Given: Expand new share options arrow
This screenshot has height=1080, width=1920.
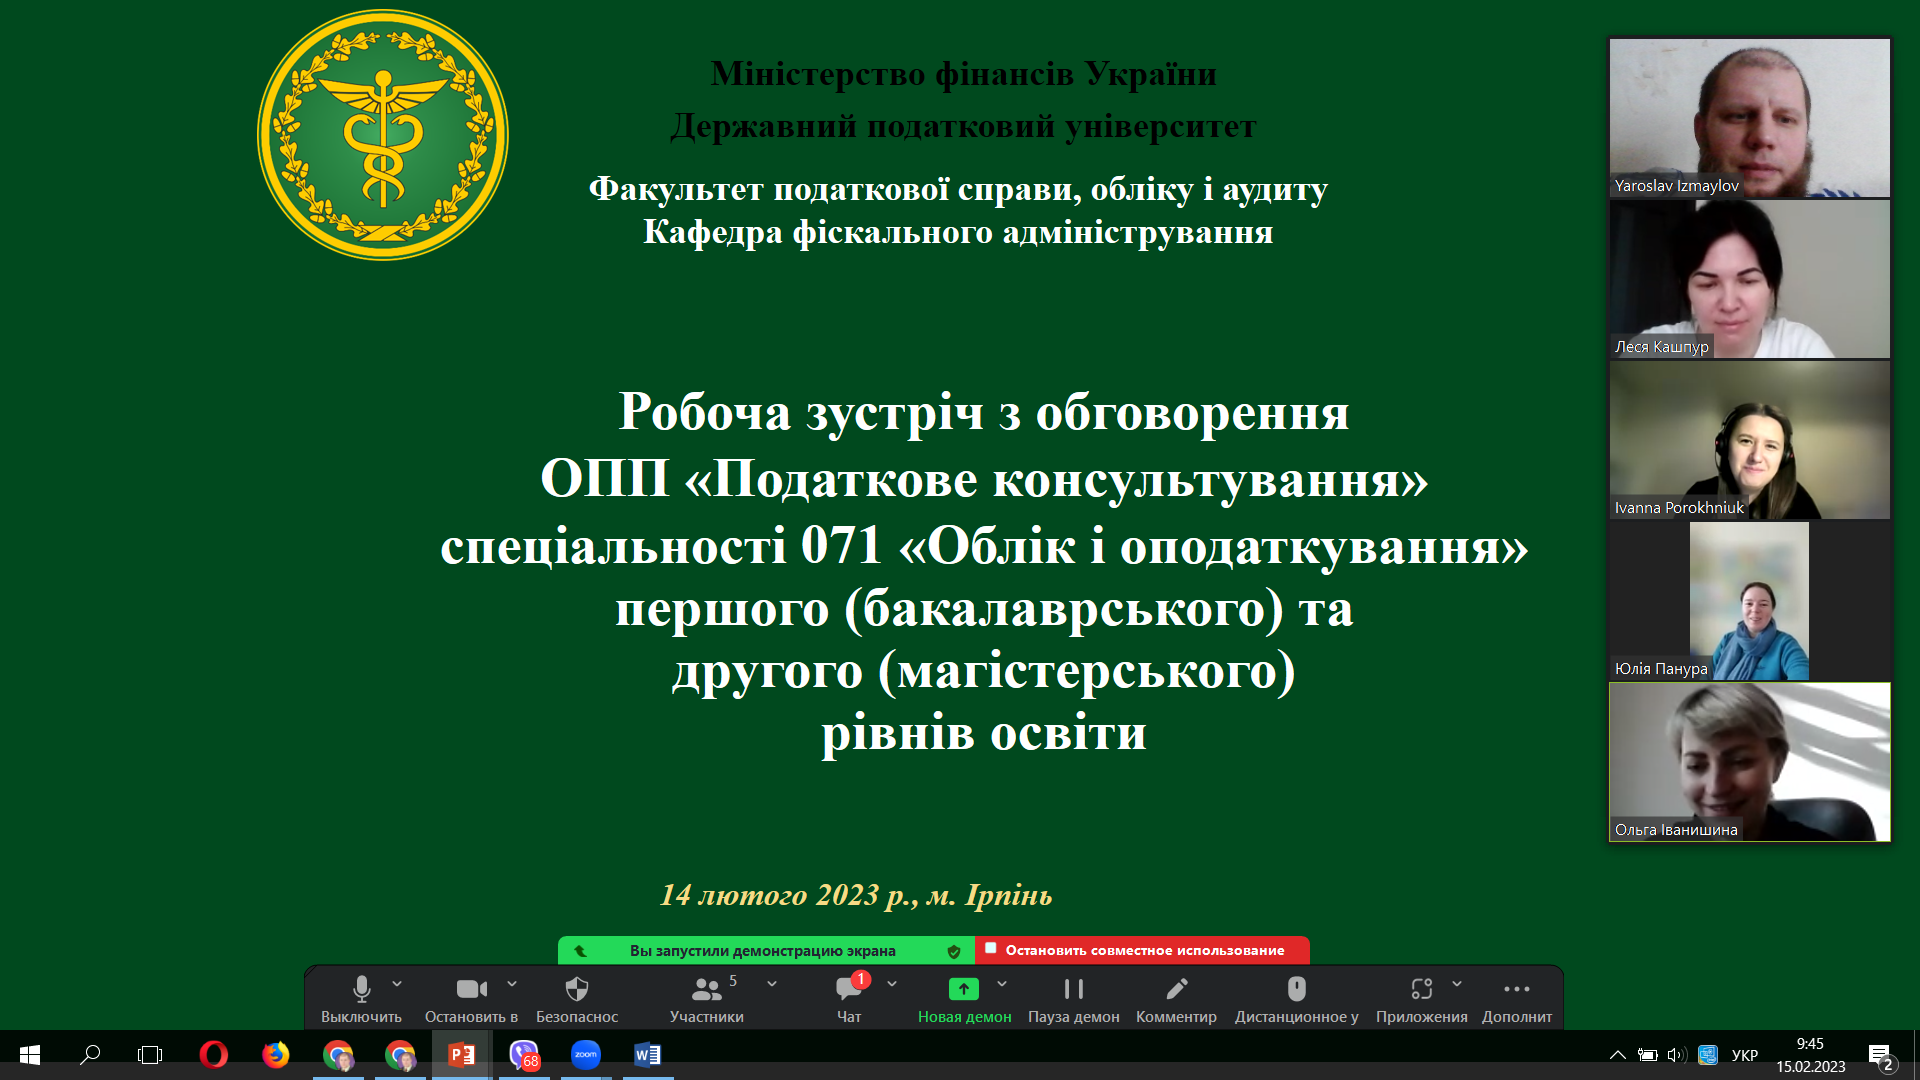Looking at the screenshot, I should point(1002,984).
